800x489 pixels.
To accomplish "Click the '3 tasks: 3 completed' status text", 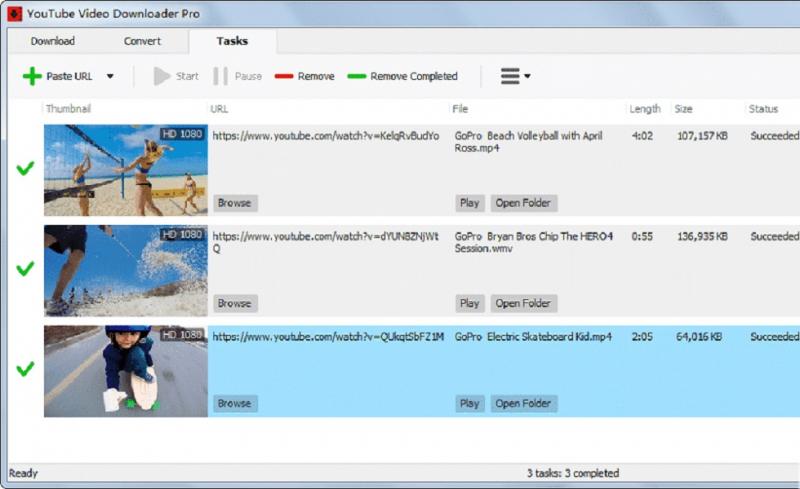I will 573,473.
